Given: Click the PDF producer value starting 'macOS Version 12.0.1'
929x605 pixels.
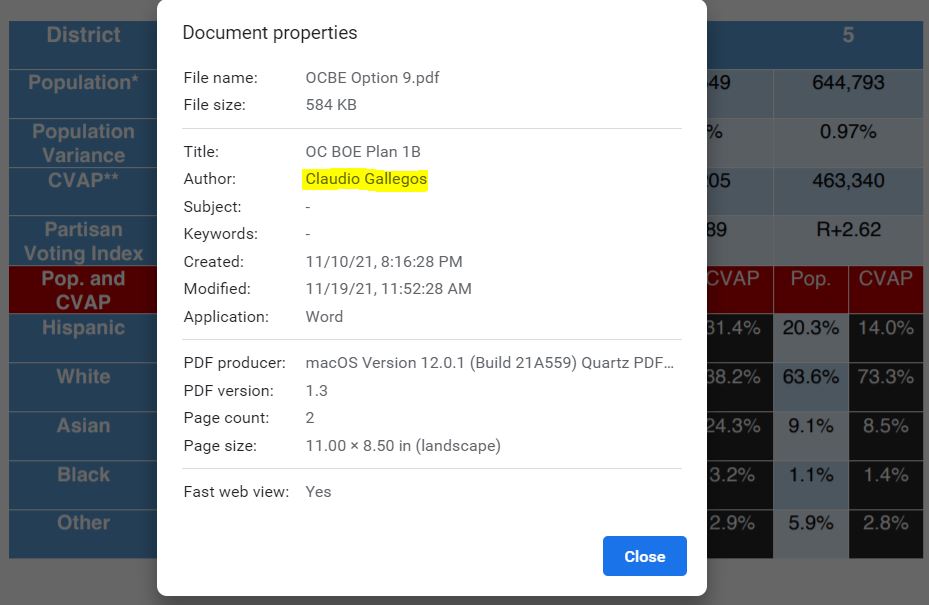Looking at the screenshot, I should click(x=489, y=363).
